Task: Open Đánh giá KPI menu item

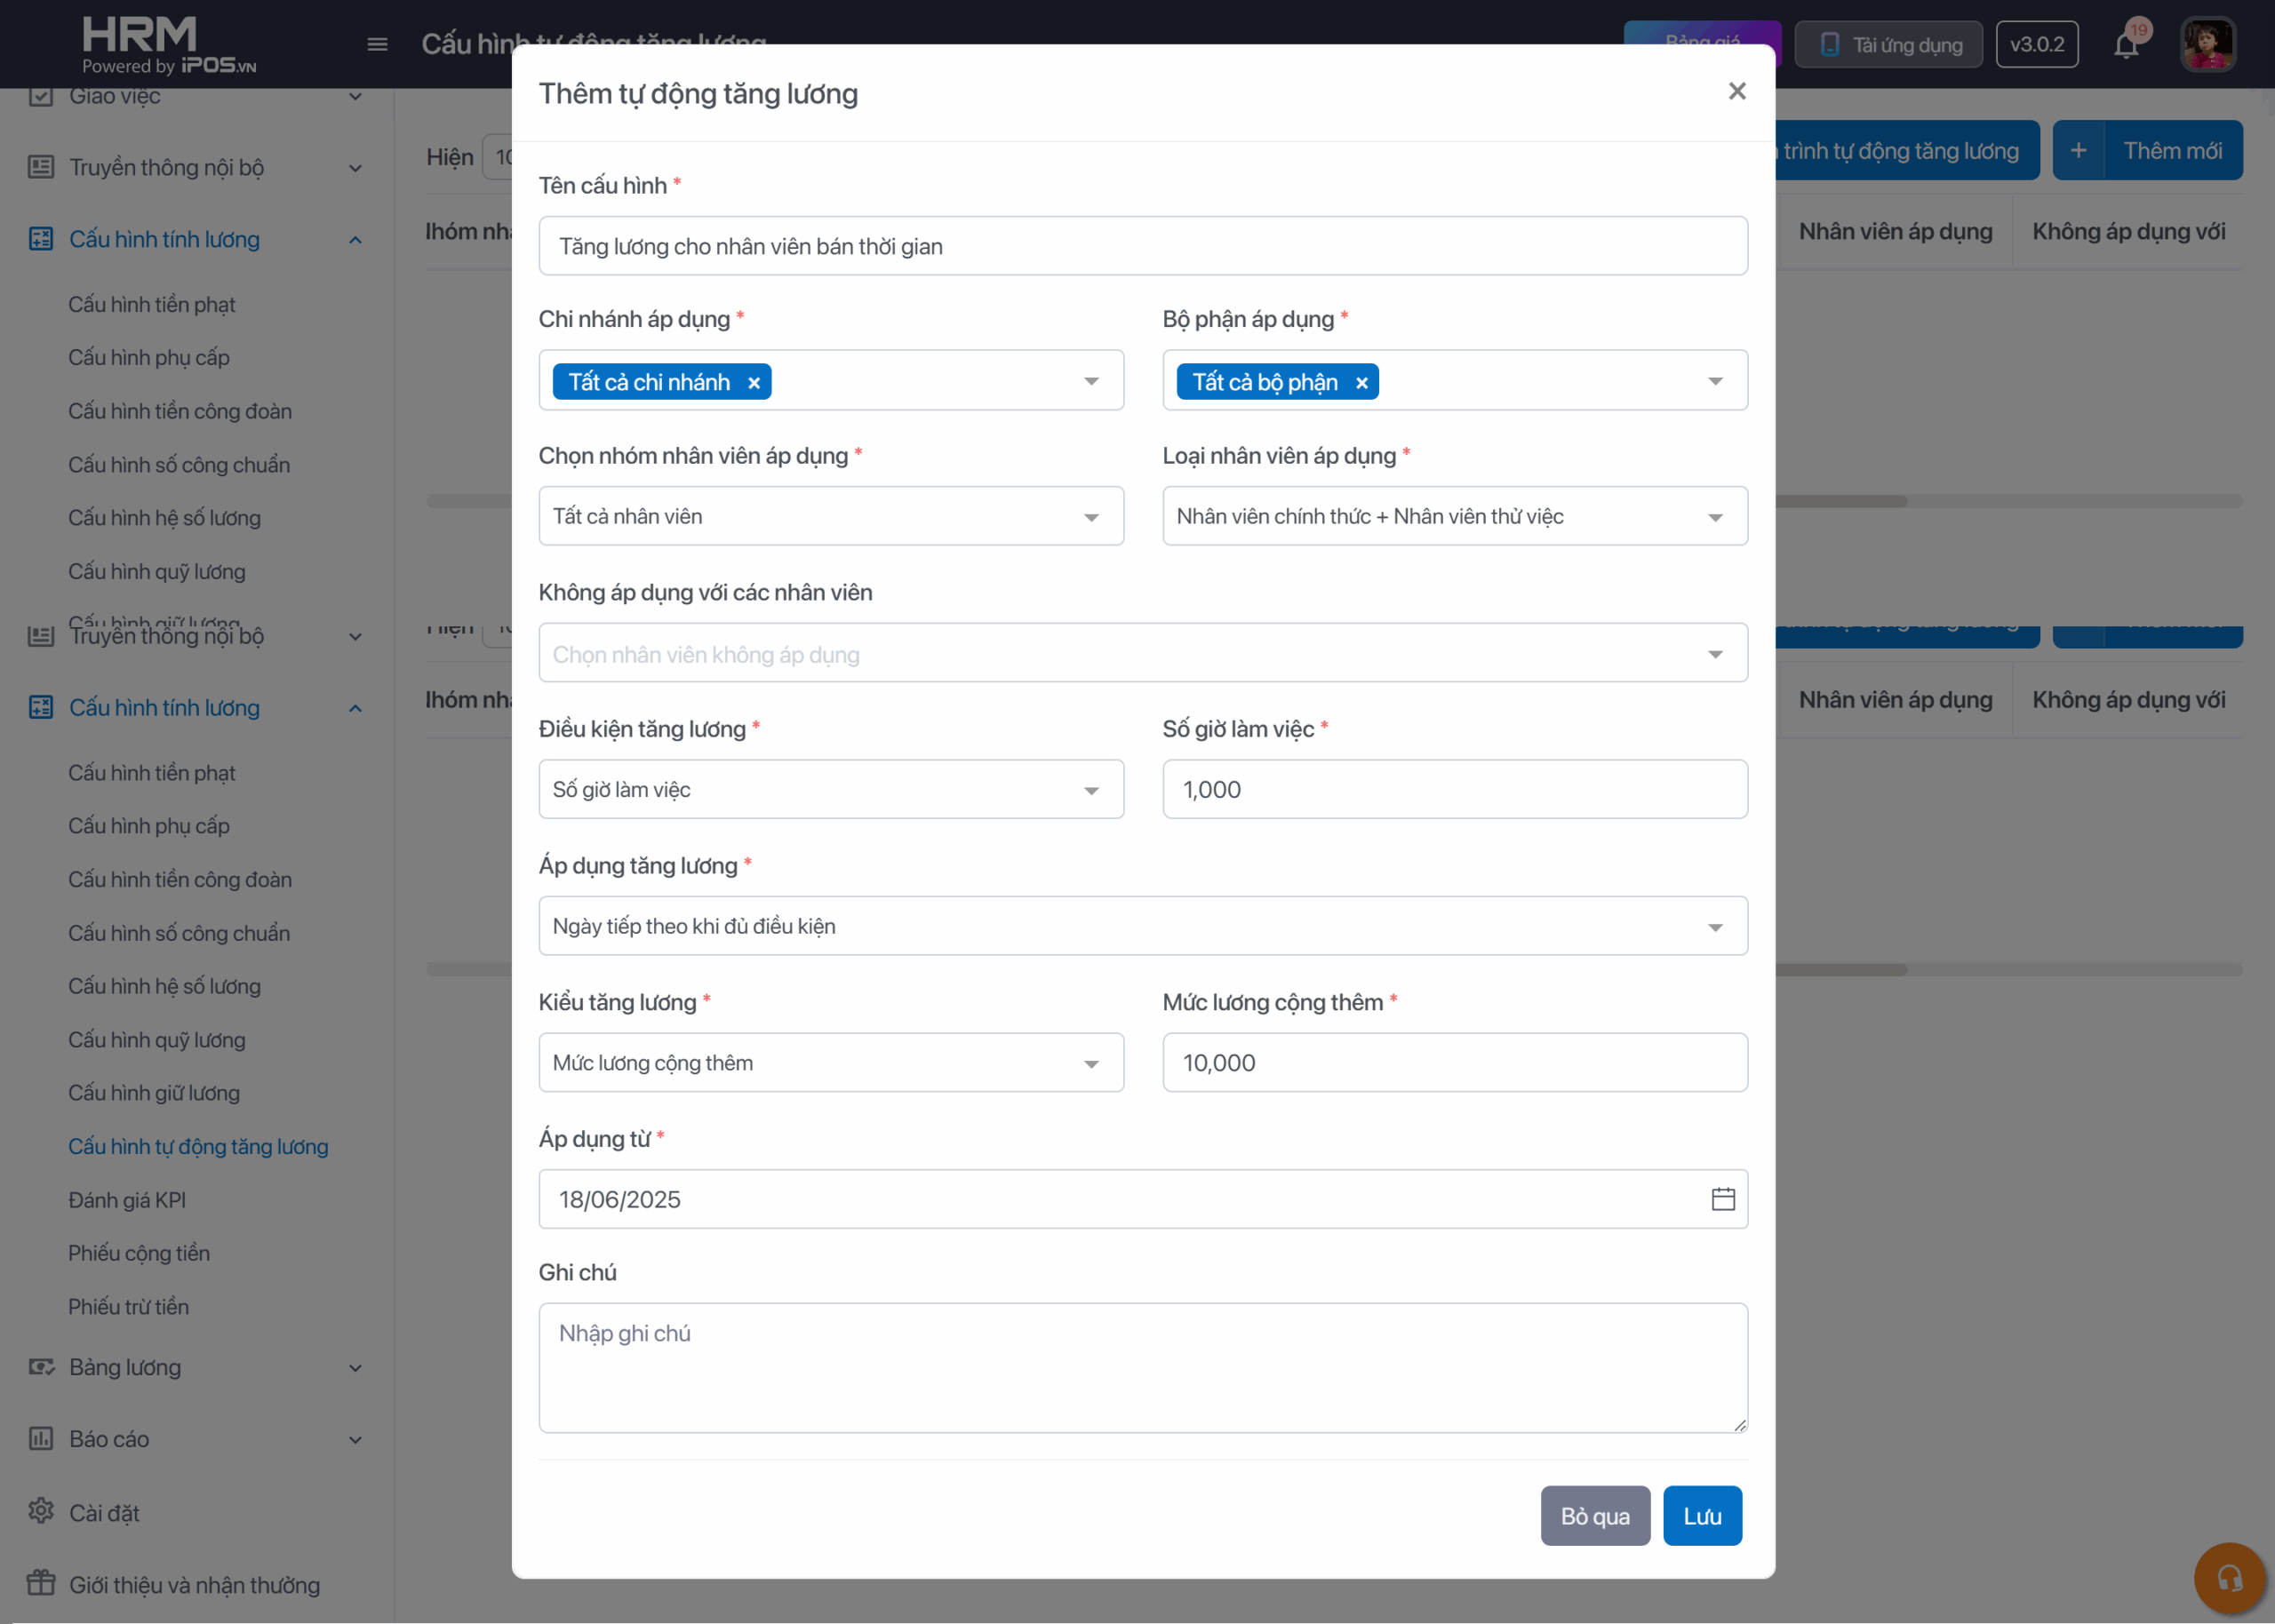Action: [127, 1200]
